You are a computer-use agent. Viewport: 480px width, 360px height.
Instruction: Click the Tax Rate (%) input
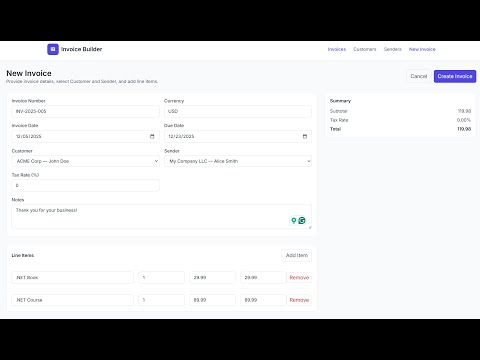point(85,185)
